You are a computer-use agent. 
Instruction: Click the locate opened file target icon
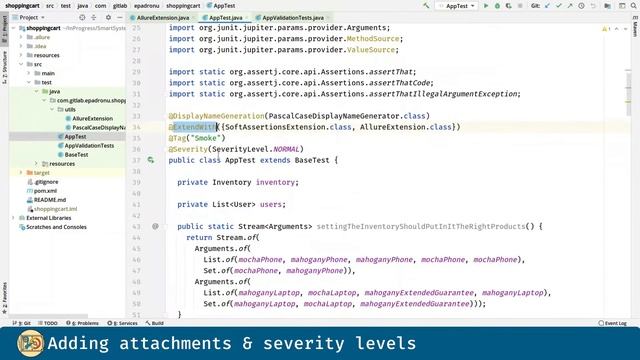coord(82,18)
